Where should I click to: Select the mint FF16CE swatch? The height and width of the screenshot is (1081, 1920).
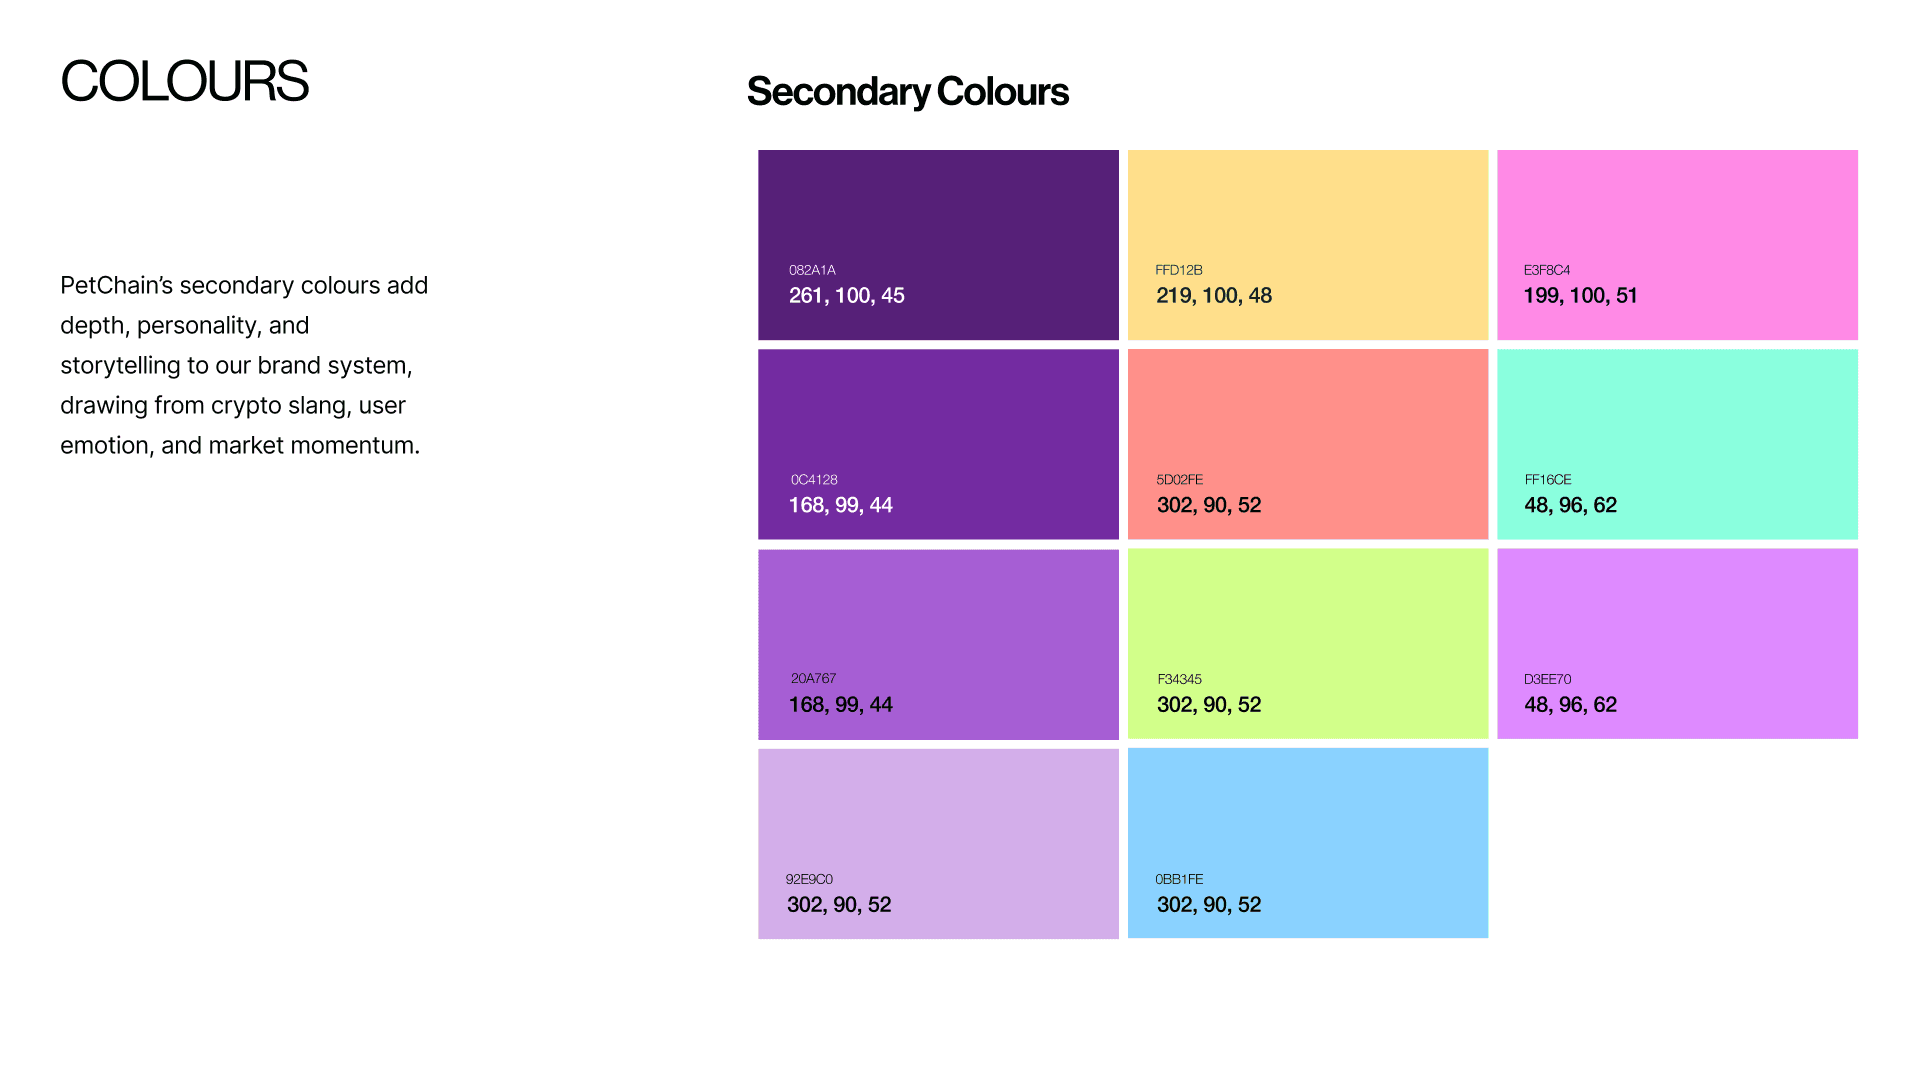(1677, 444)
